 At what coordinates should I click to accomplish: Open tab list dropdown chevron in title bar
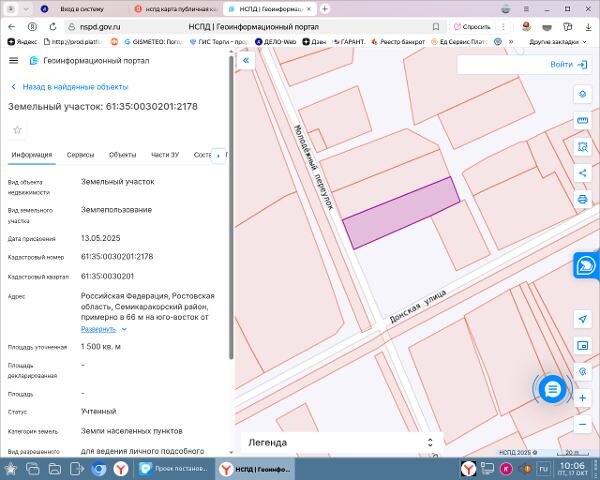point(26,9)
